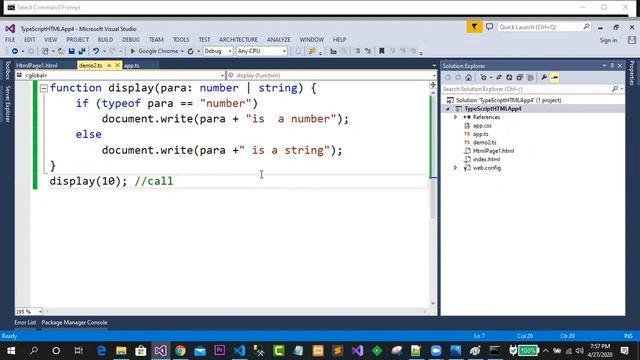
Task: Open the WINDOW menu
Action: (x=311, y=40)
